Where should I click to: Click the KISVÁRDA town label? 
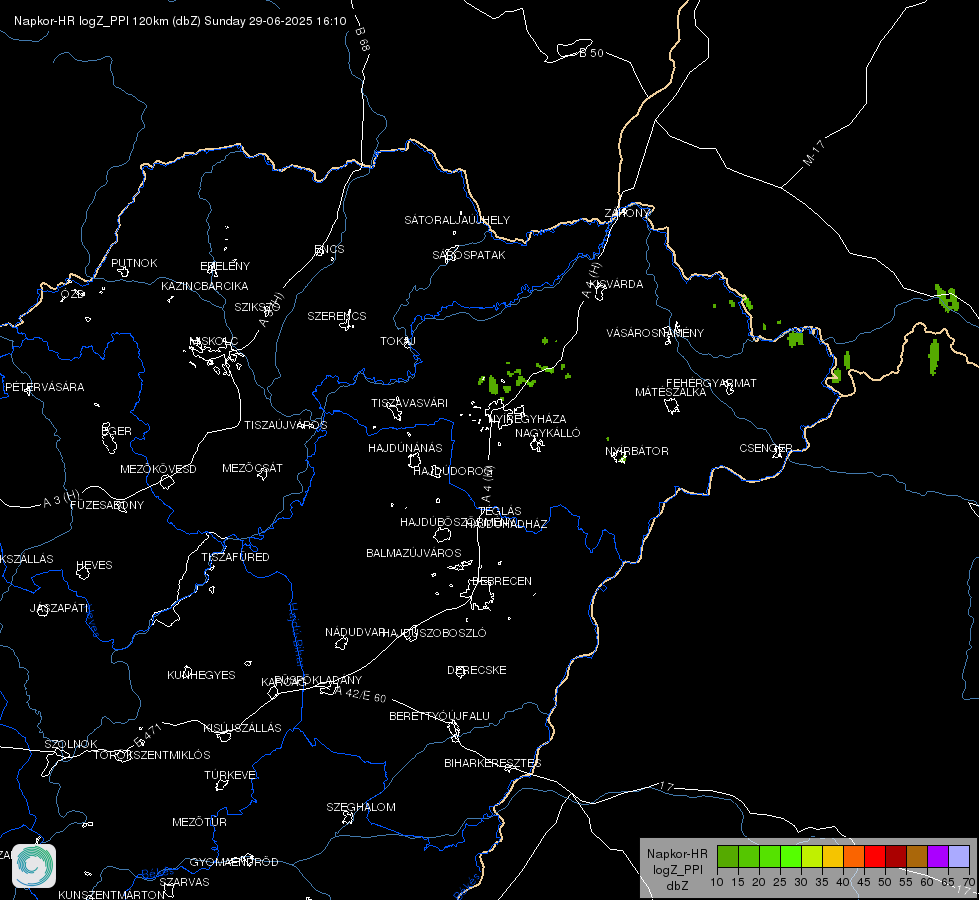(x=616, y=284)
